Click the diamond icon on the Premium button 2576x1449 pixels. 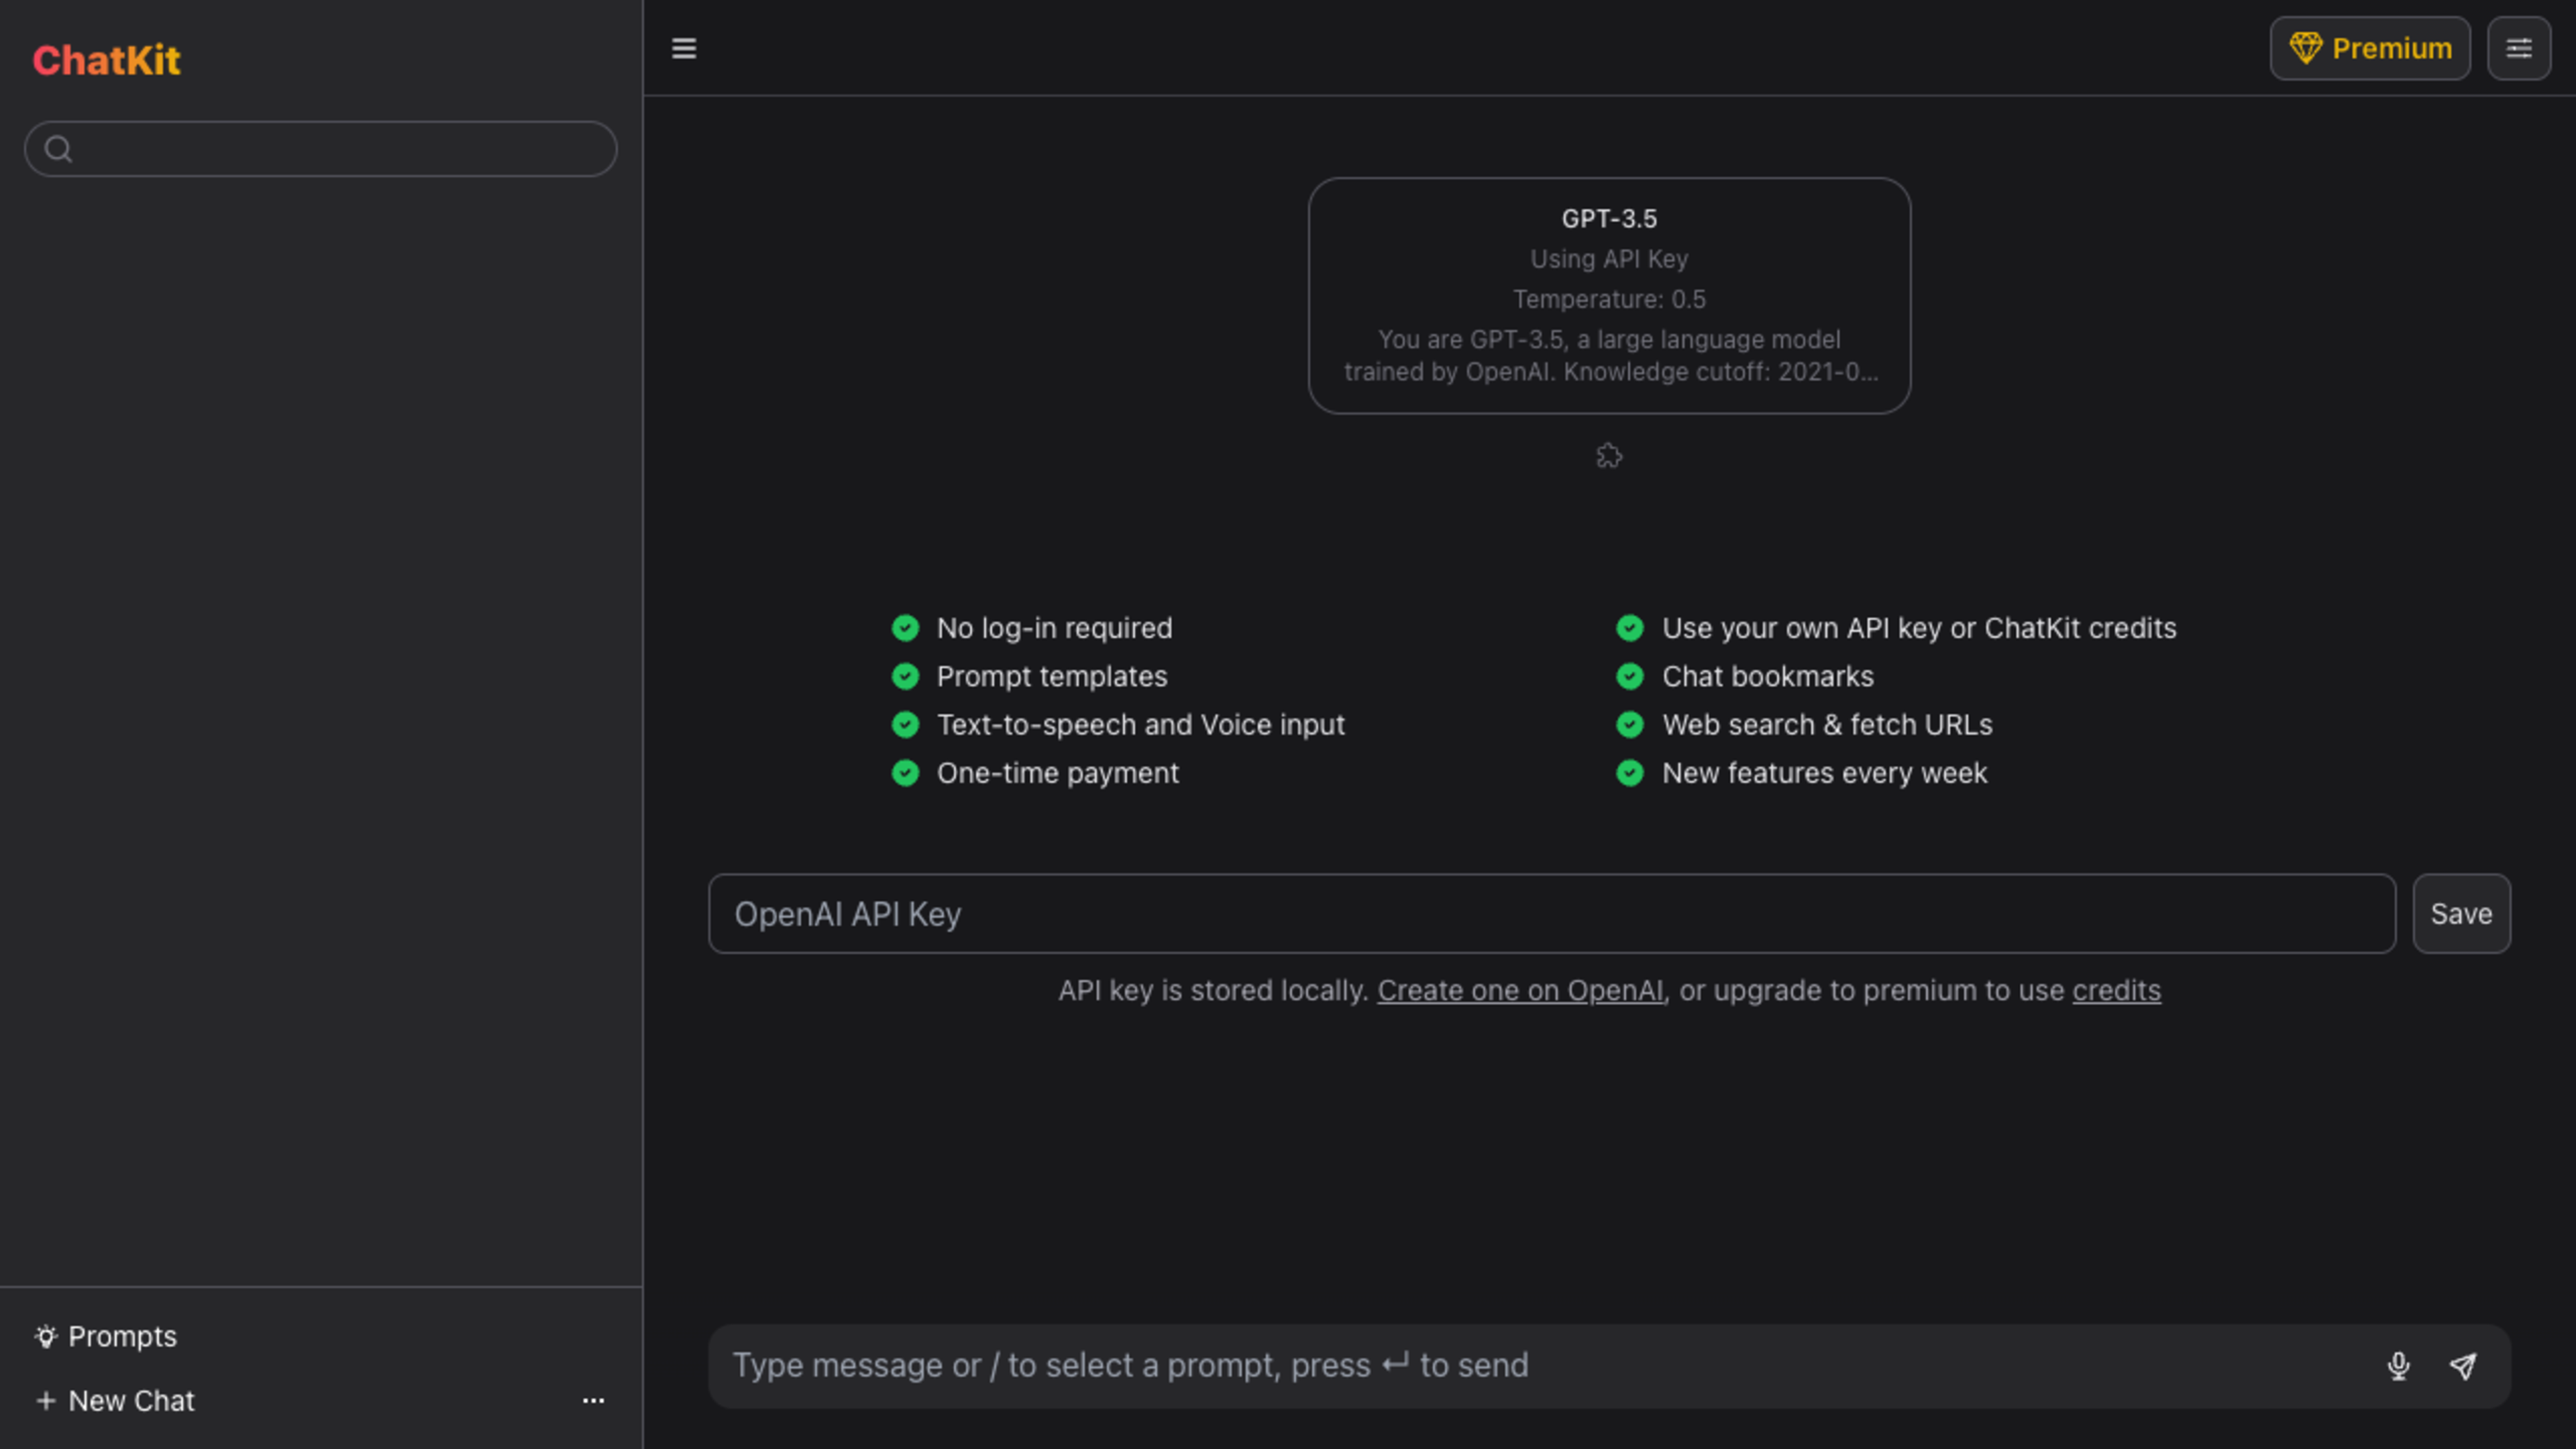(x=2305, y=48)
